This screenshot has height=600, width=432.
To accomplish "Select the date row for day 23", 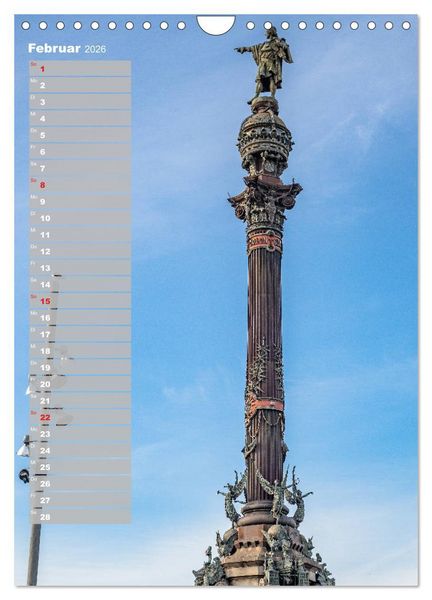I will pos(80,434).
